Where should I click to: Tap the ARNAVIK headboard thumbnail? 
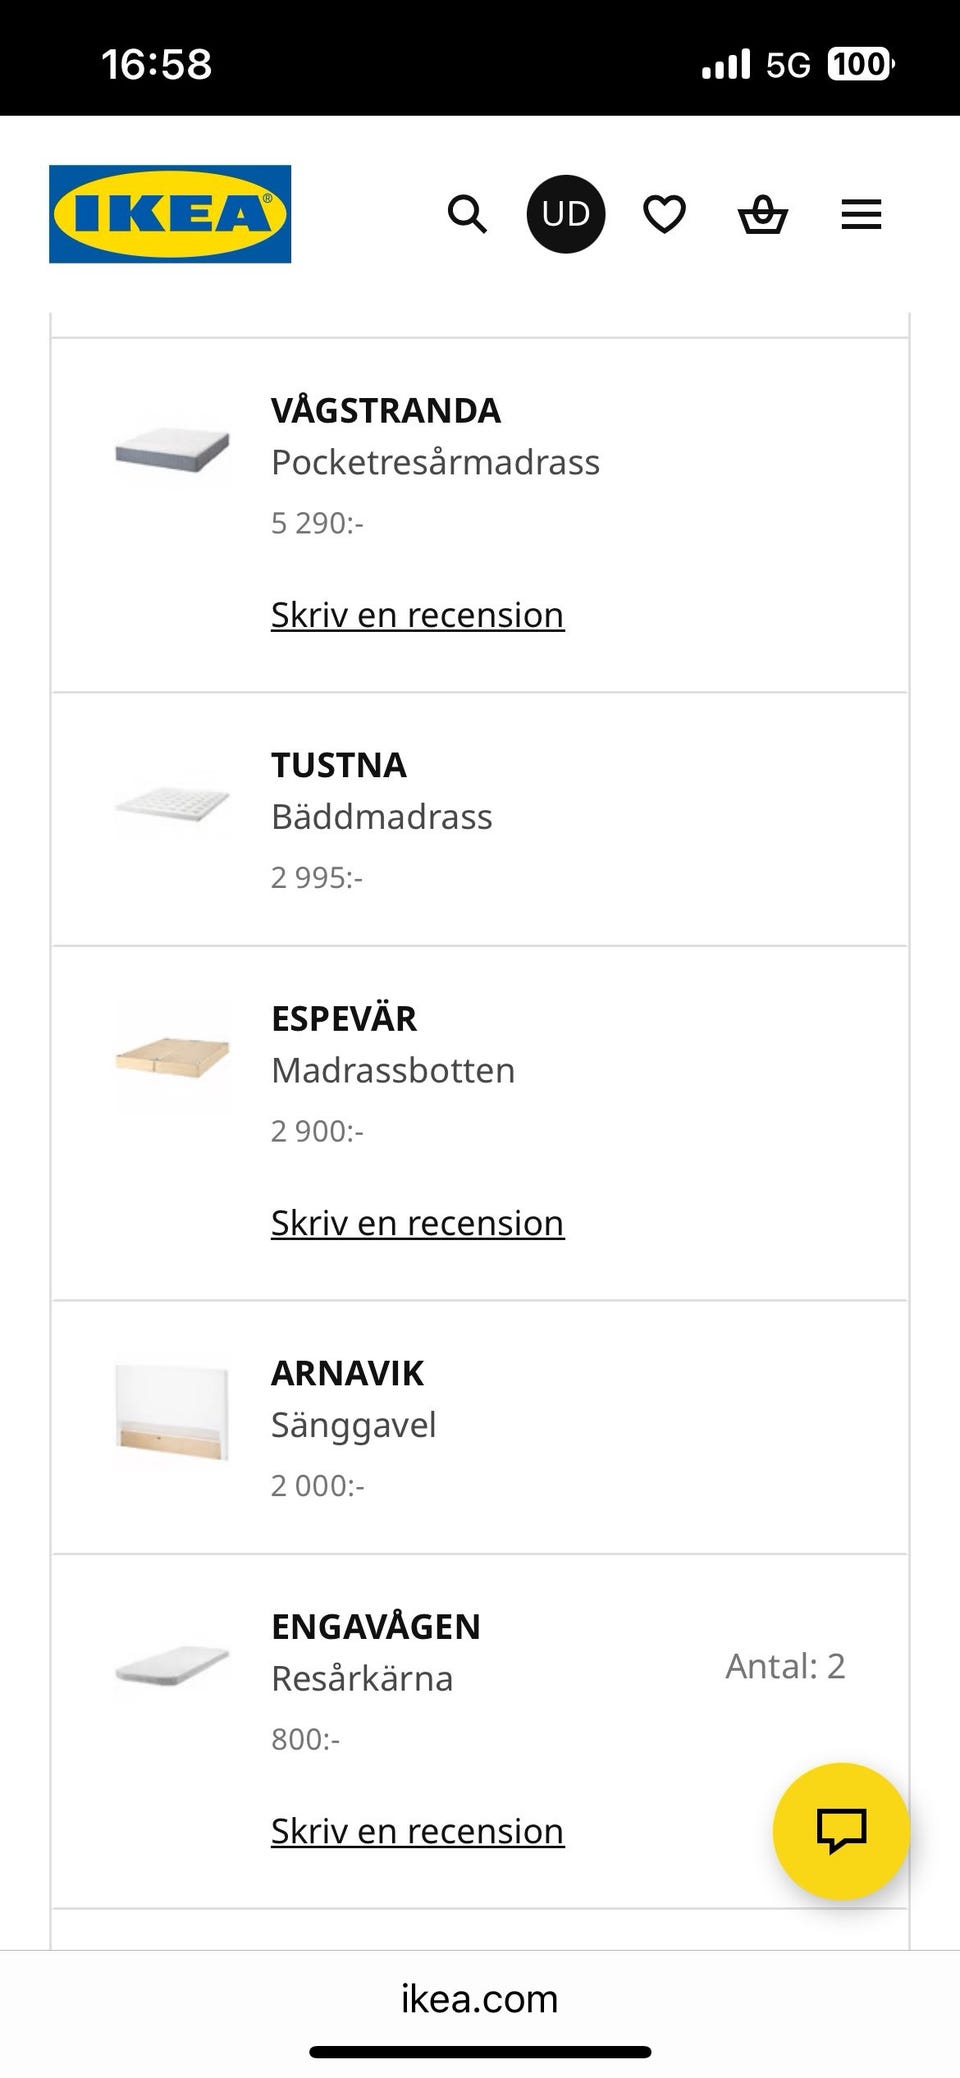(172, 1412)
